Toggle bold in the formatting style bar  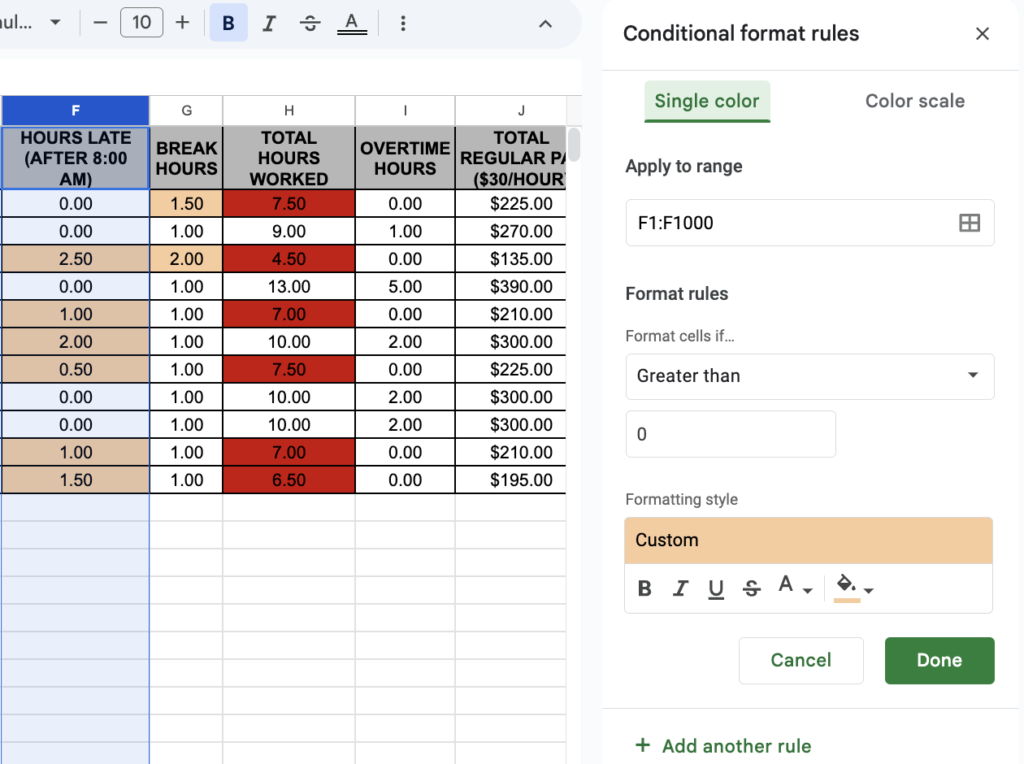click(645, 588)
